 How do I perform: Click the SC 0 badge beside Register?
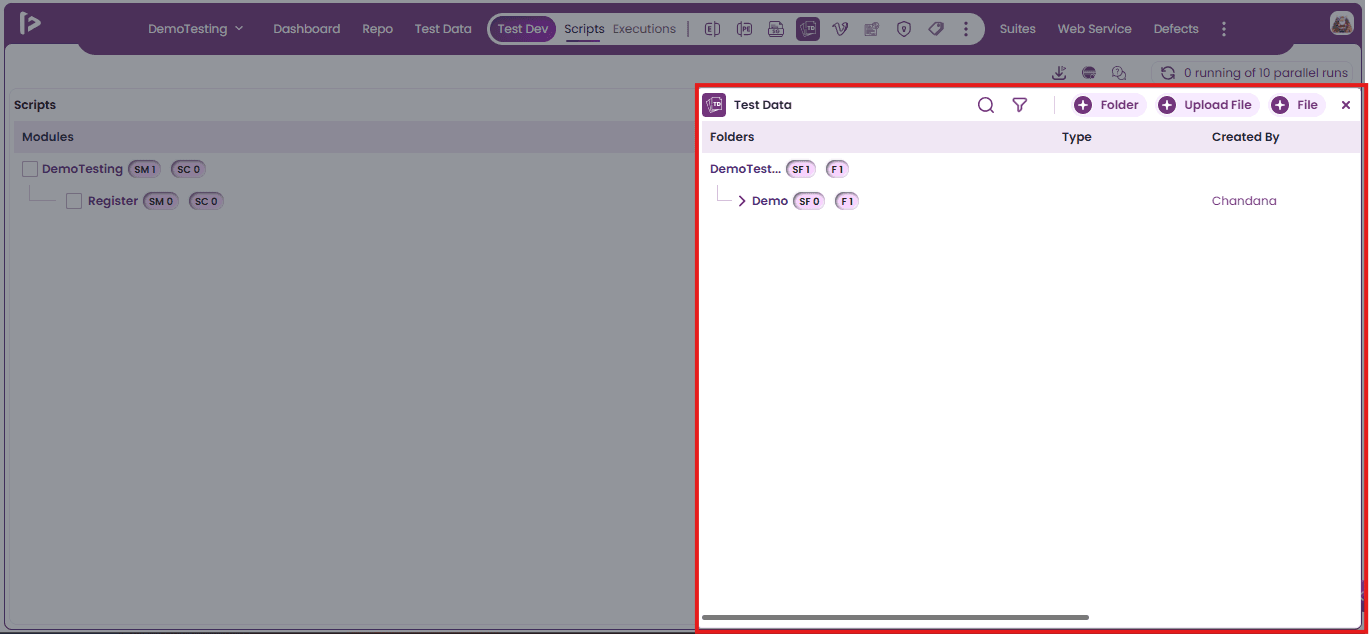pos(206,201)
